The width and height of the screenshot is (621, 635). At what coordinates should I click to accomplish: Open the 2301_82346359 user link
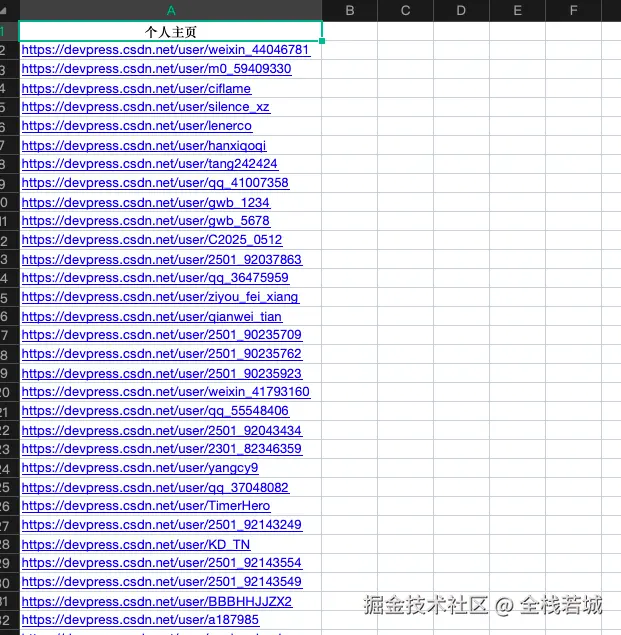(x=162, y=449)
